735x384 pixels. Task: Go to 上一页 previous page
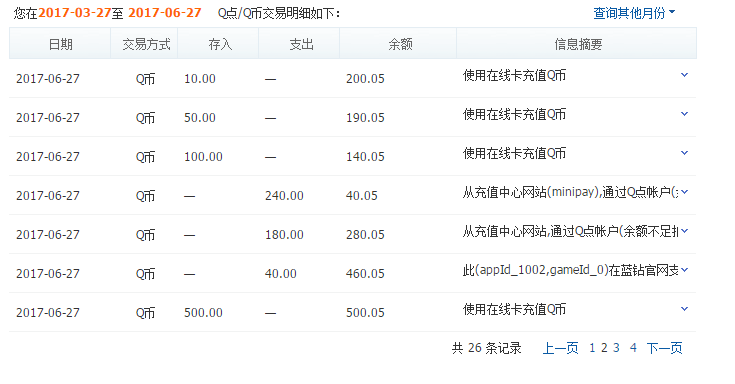pos(560,348)
